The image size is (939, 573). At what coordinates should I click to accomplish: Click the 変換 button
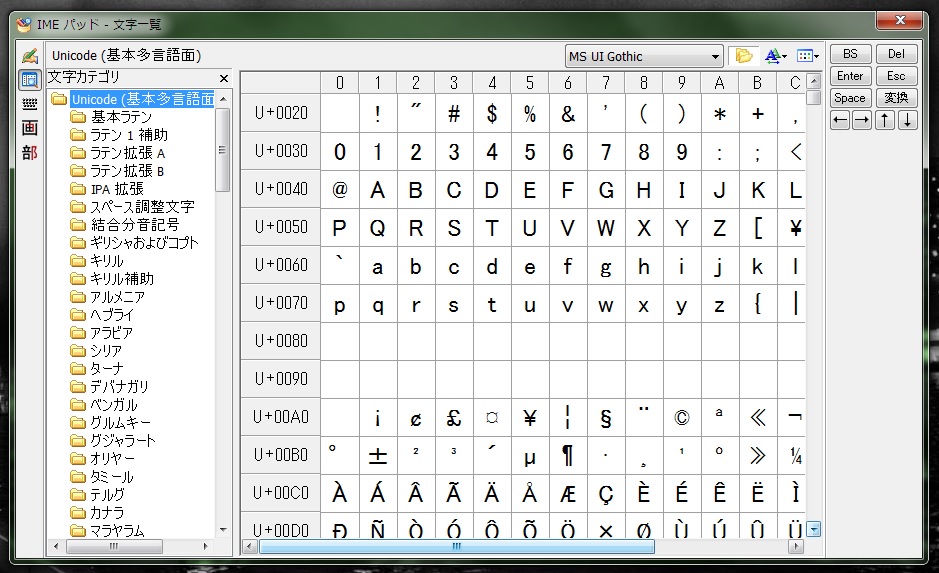[x=896, y=98]
